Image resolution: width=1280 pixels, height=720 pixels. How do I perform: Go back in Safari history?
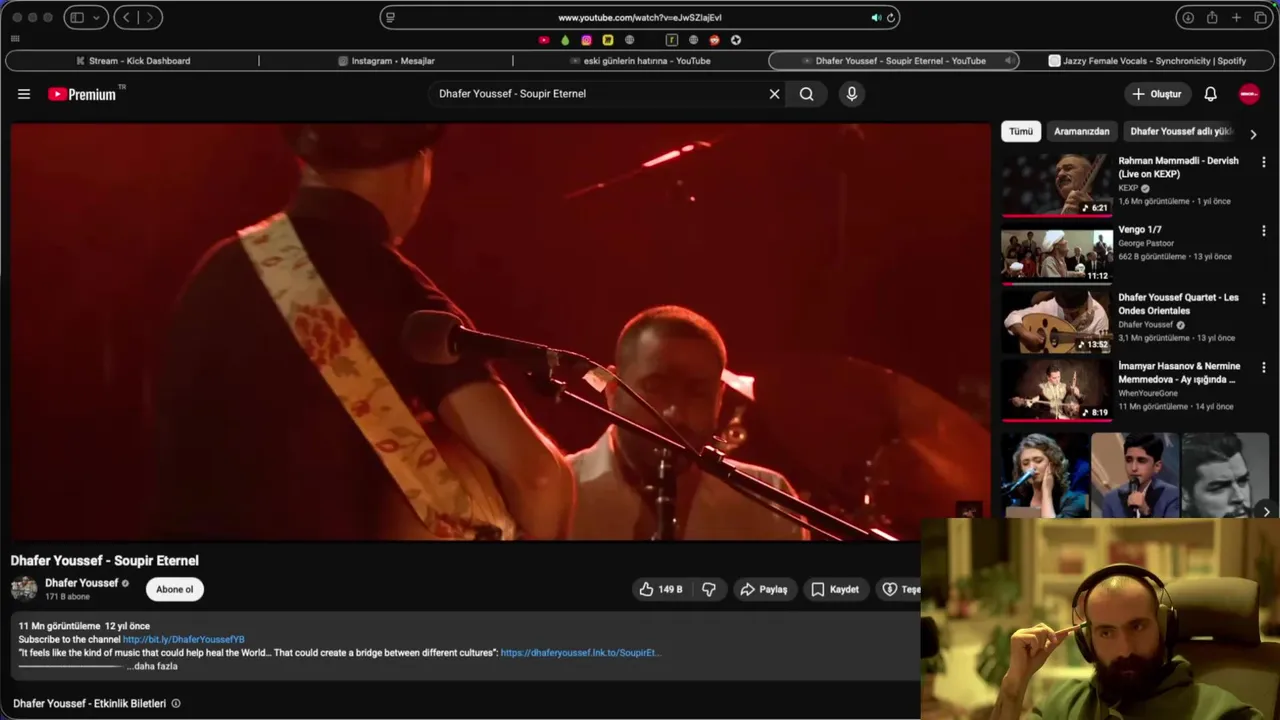pos(126,17)
